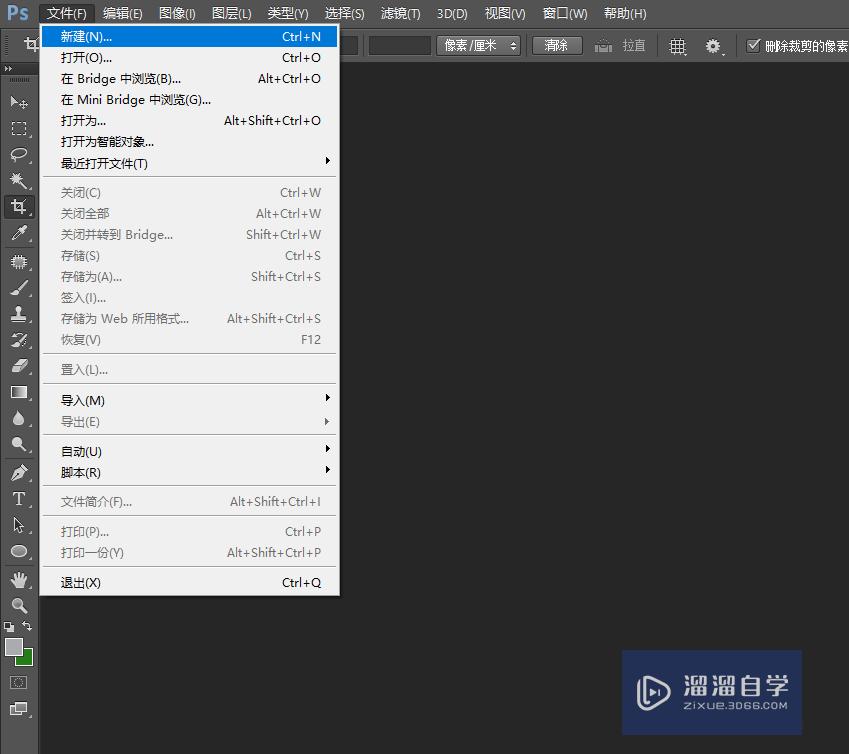Toggle the screen mode button
The image size is (849, 754).
[18, 710]
